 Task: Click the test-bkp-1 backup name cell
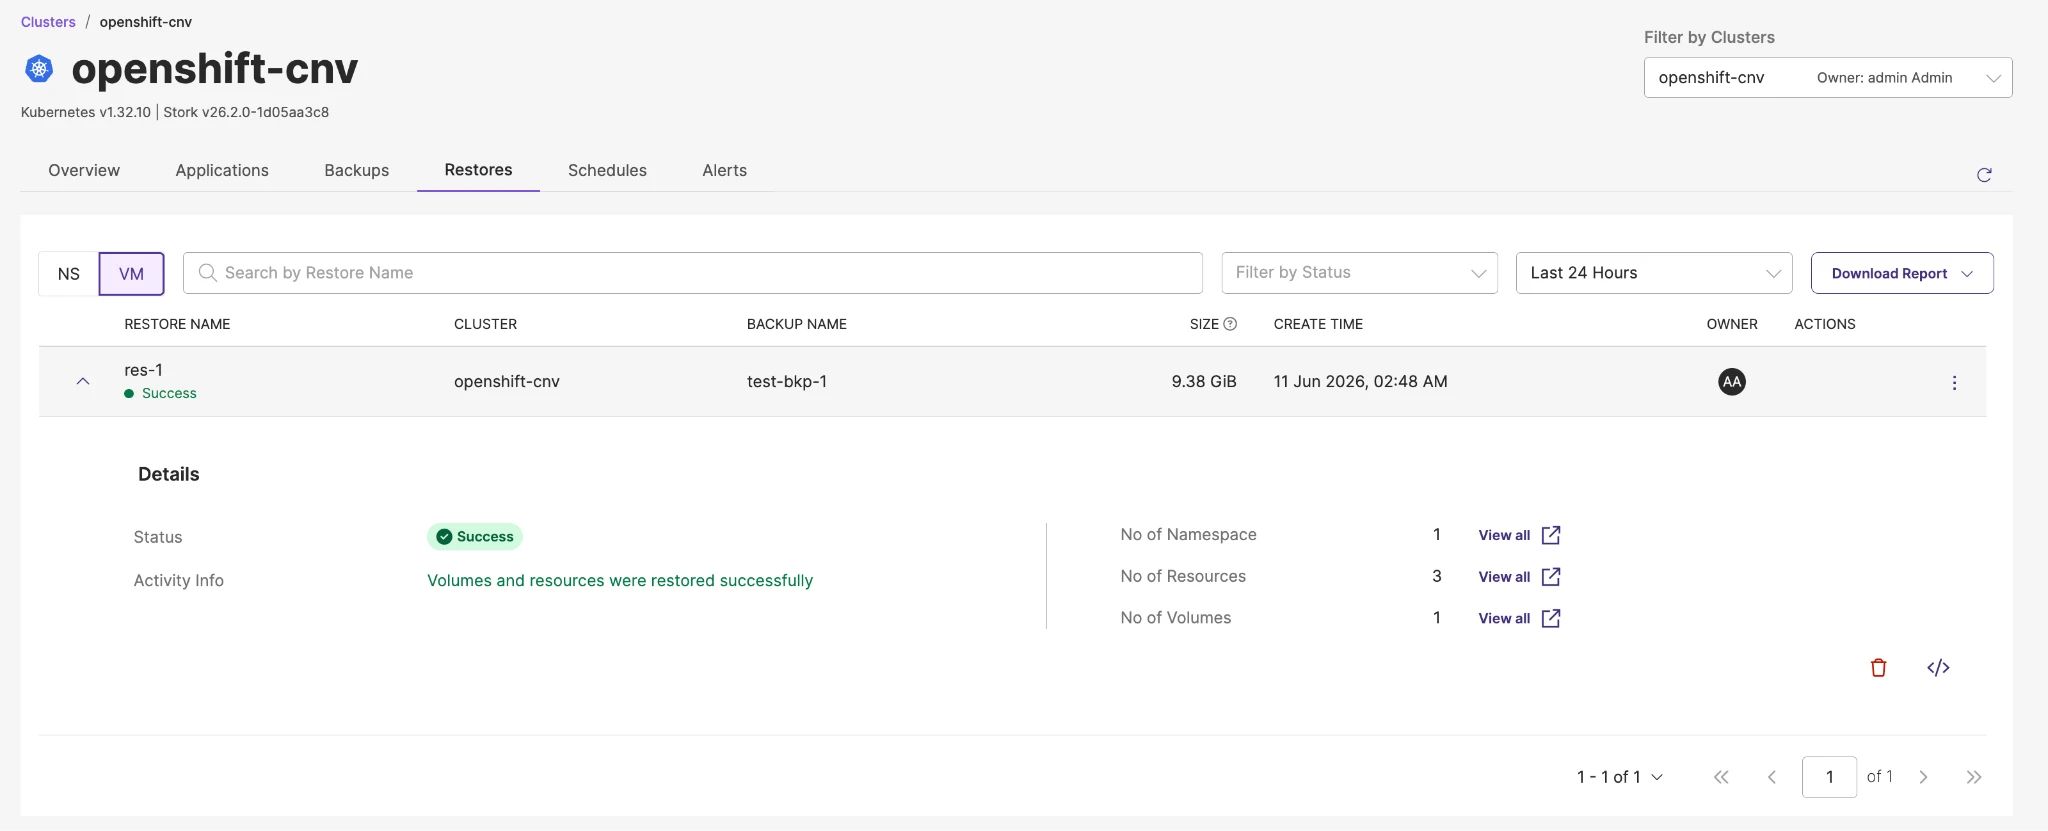(786, 382)
